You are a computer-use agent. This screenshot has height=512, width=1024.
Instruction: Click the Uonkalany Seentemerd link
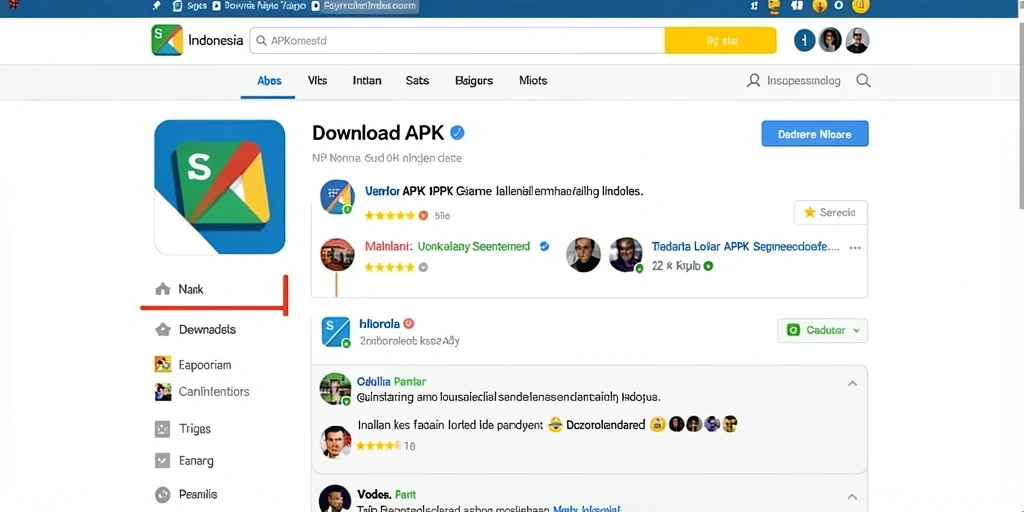pyautogui.click(x=473, y=247)
